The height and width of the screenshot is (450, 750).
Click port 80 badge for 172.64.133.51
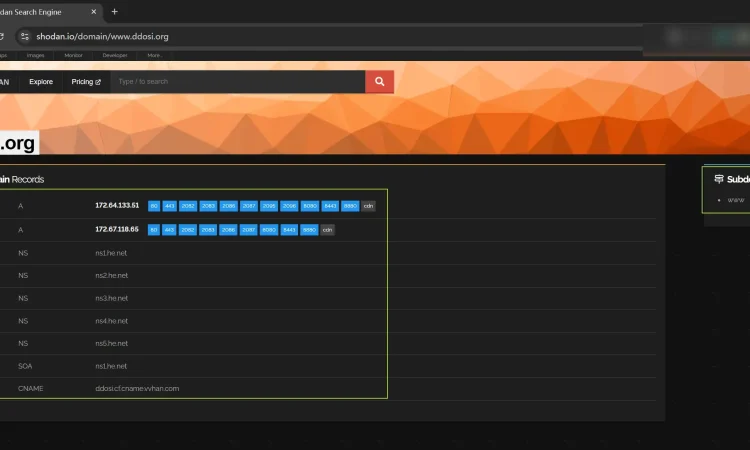pos(154,206)
